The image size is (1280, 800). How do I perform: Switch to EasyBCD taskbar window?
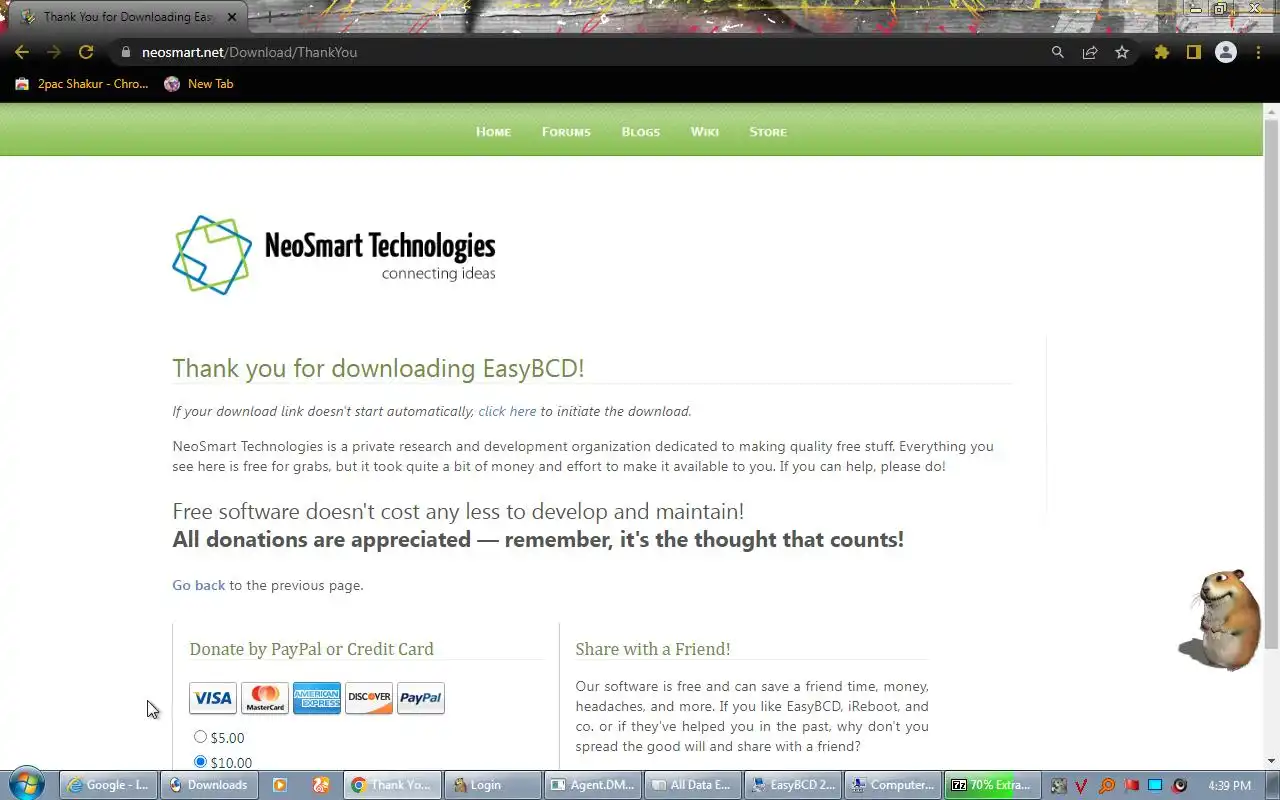click(794, 785)
